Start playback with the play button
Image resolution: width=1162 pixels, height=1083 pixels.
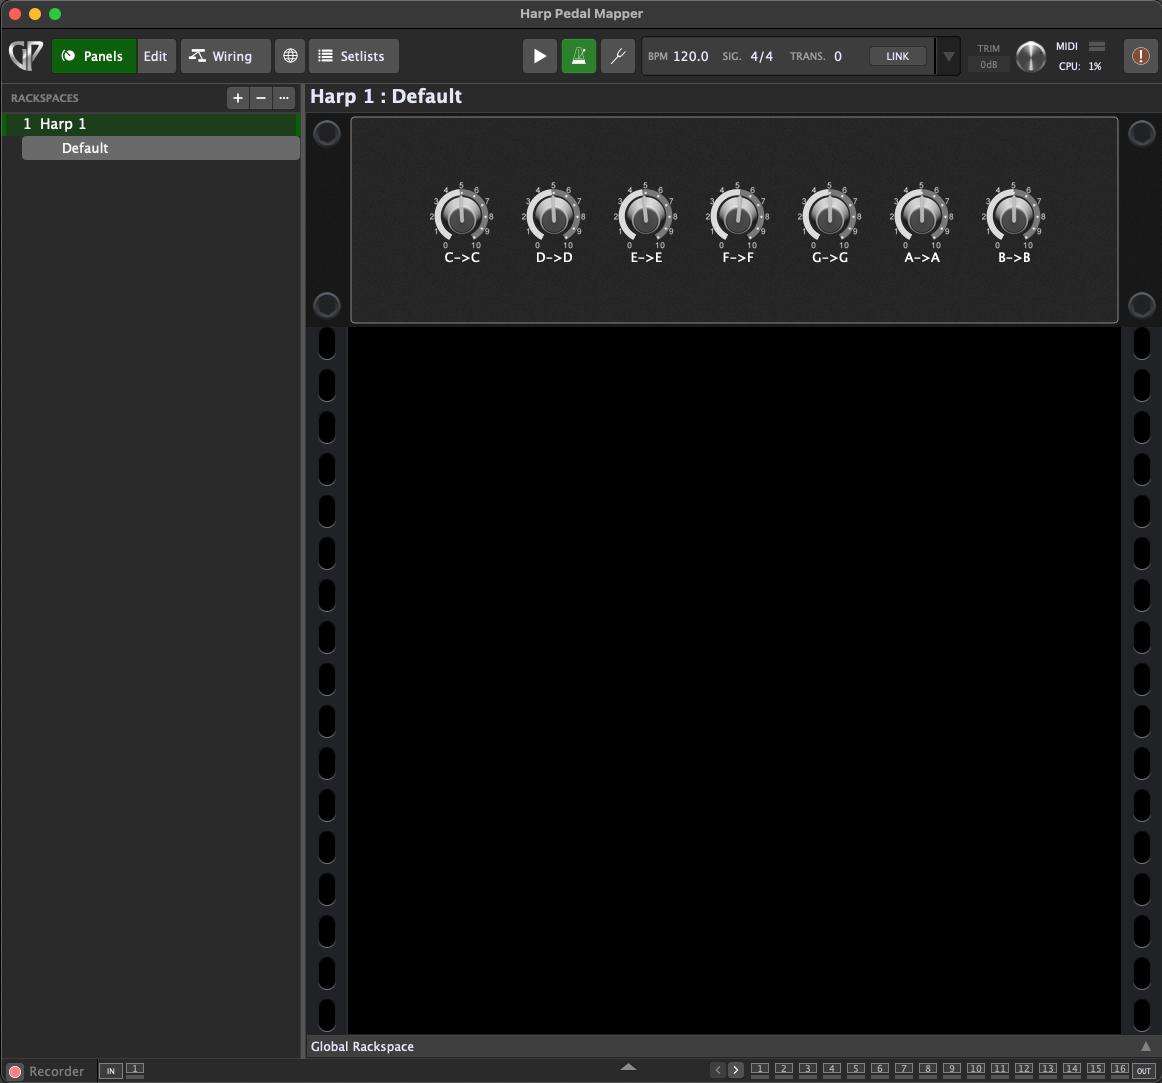(540, 56)
